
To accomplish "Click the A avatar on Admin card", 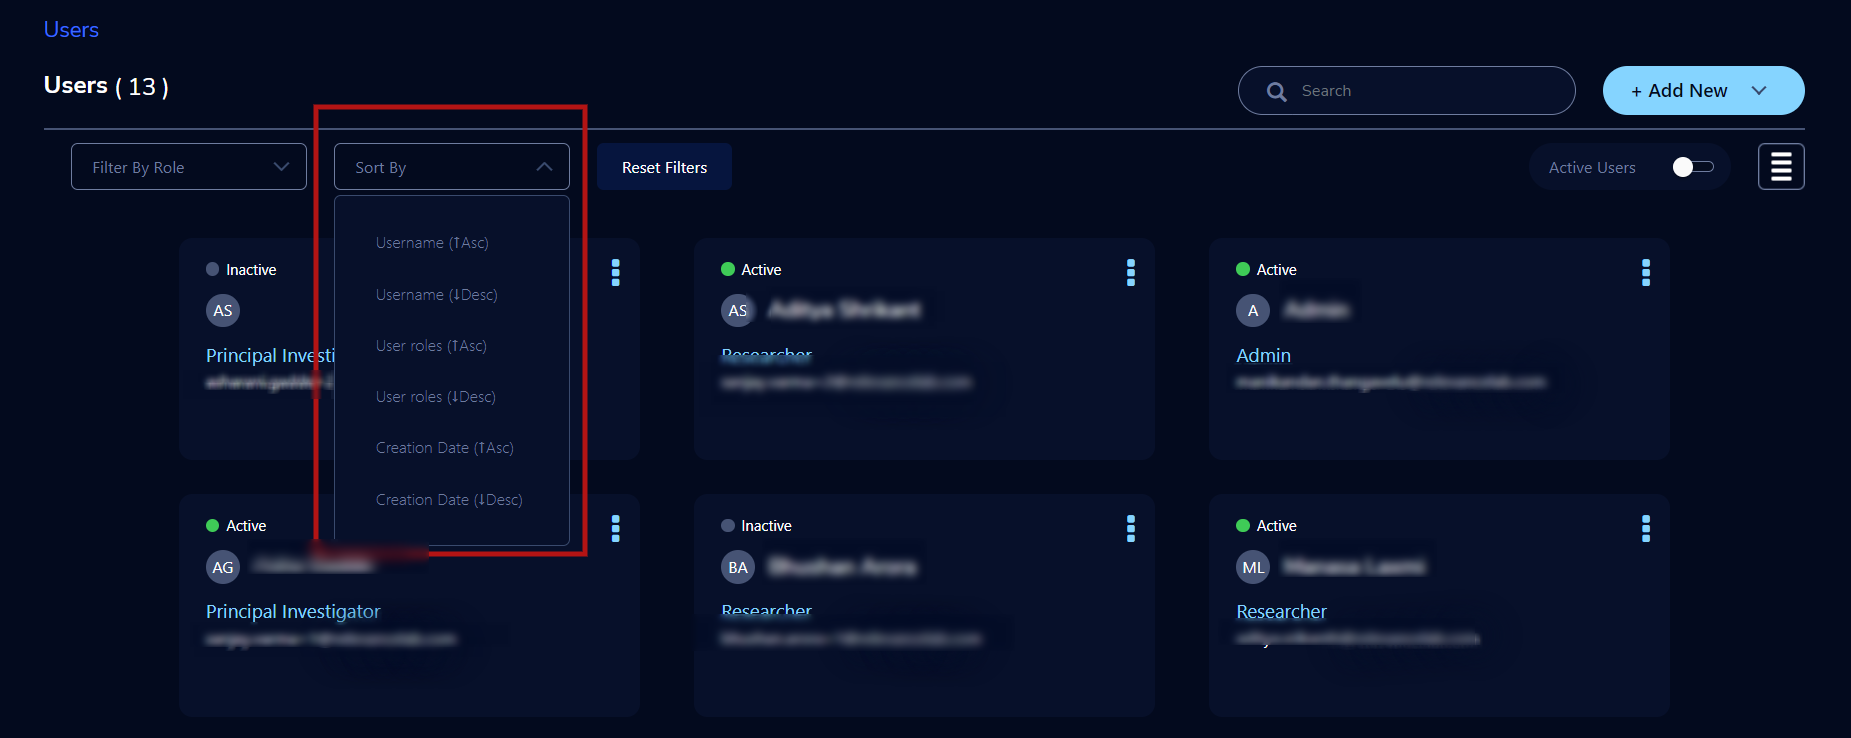I will 1253,311.
